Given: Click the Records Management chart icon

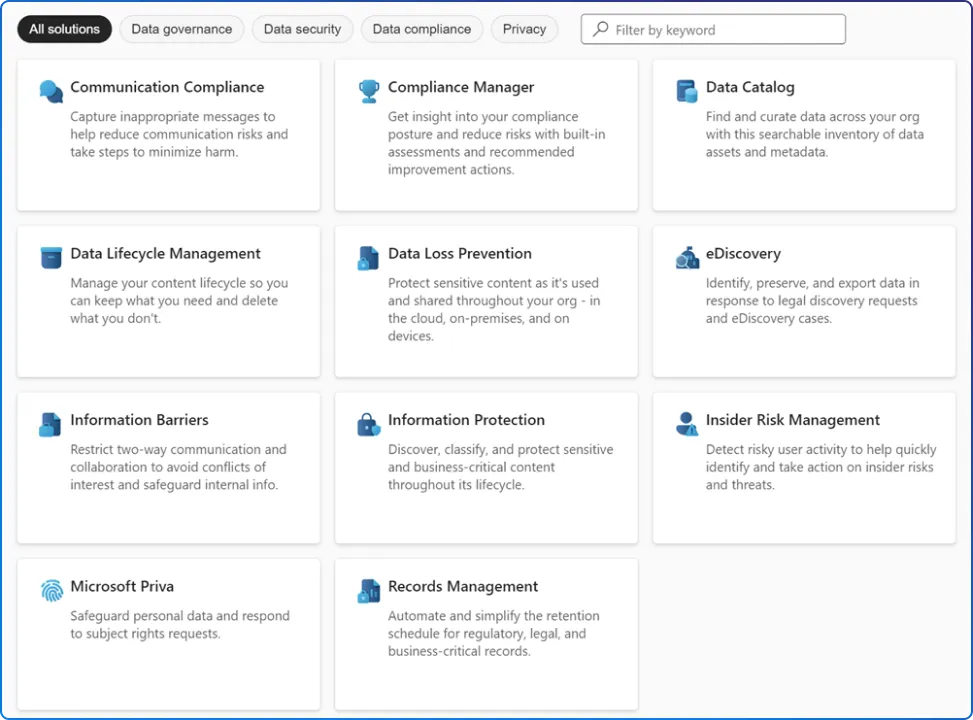Looking at the screenshot, I should coord(369,591).
